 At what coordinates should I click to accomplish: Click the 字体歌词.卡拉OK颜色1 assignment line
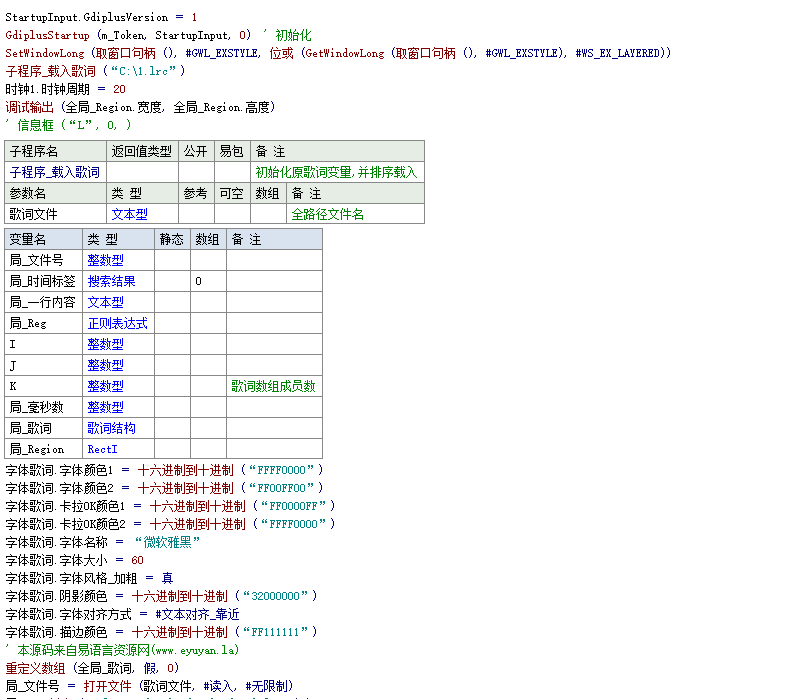(171, 506)
